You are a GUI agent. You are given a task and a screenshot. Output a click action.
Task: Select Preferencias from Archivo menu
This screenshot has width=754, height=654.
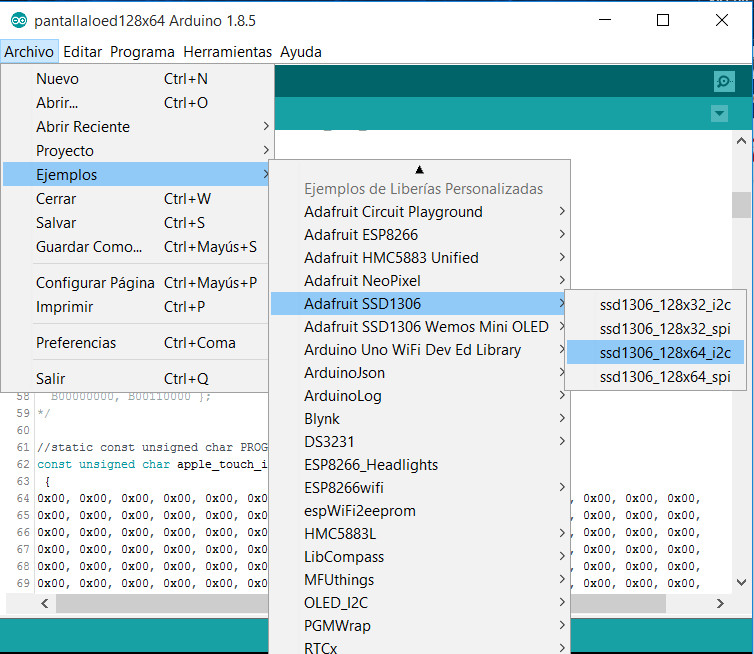click(76, 343)
